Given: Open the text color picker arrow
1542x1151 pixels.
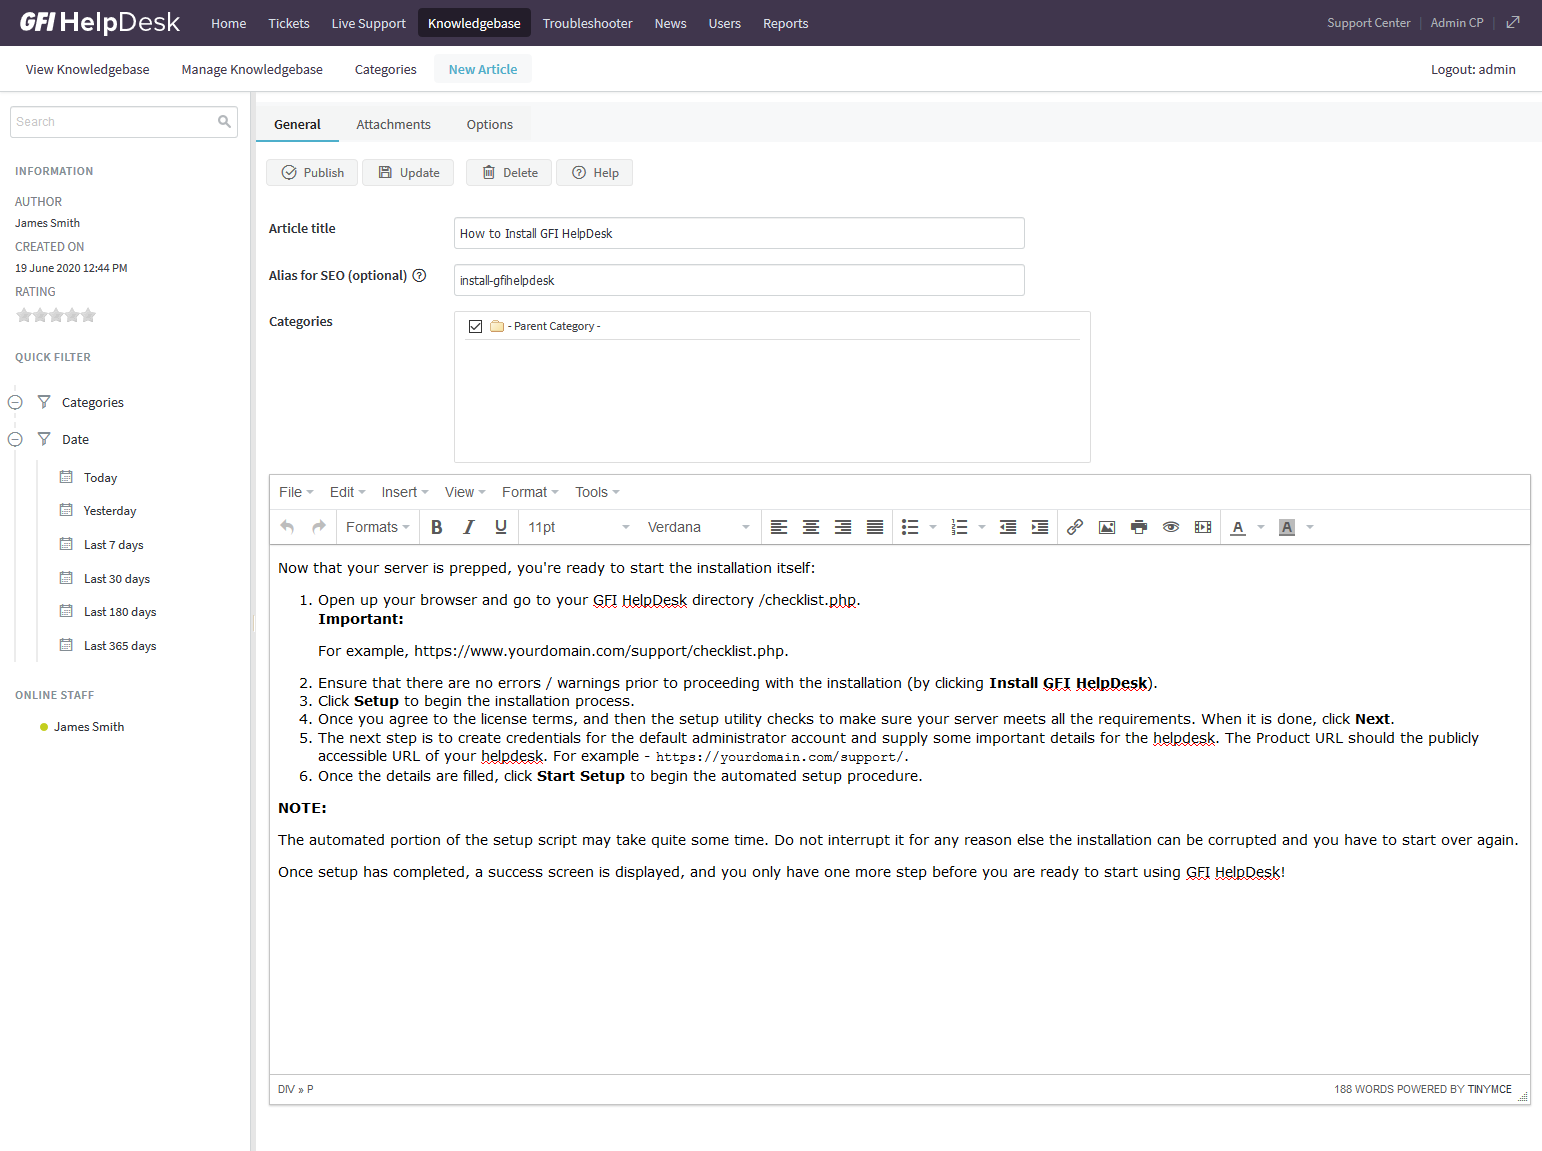Looking at the screenshot, I should click(x=1261, y=527).
